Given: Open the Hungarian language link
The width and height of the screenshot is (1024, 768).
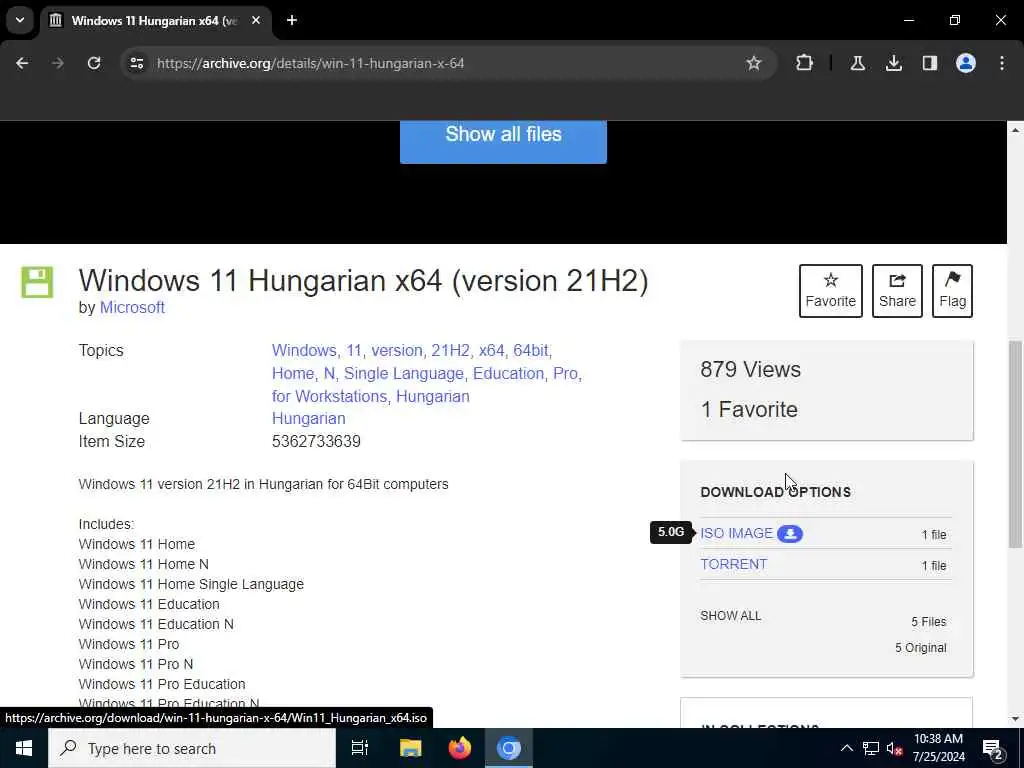Looking at the screenshot, I should click(308, 419).
